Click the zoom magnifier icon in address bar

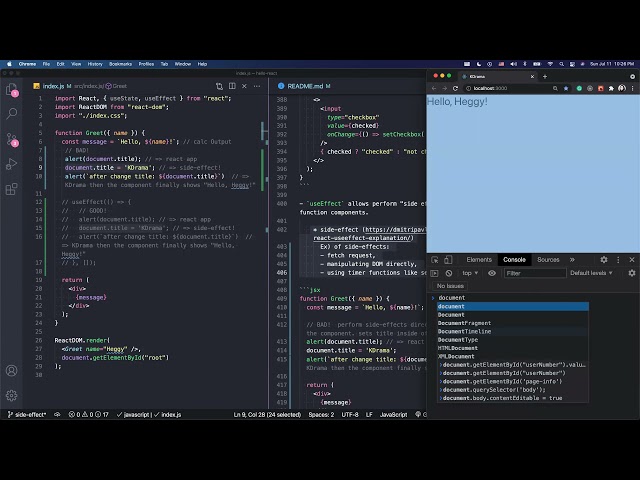(x=555, y=88)
